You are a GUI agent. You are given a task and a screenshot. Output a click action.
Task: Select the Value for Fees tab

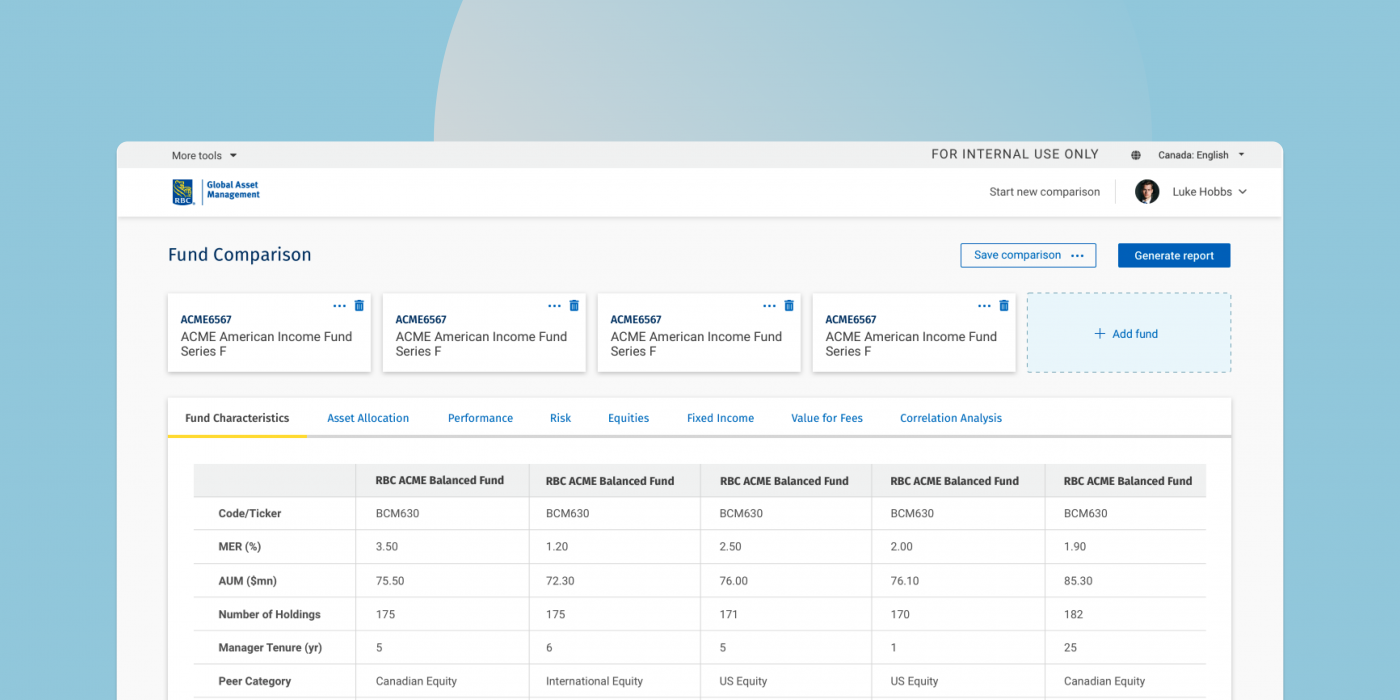[x=826, y=418]
